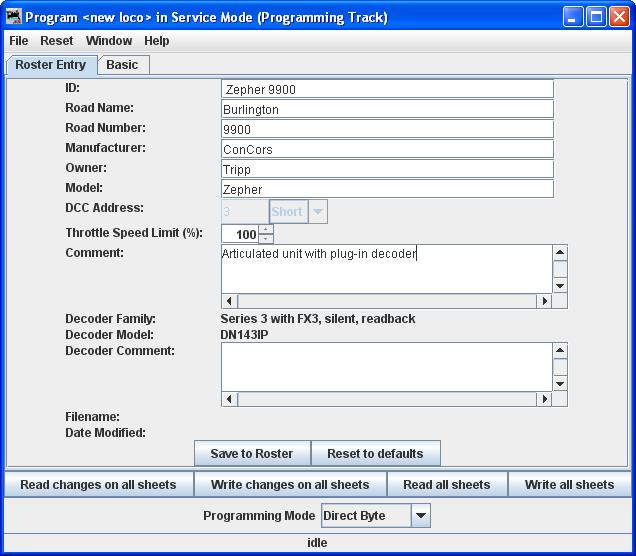Increase Throttle Speed Limit with up arrow
Screen dimensions: 636x556
265,229
